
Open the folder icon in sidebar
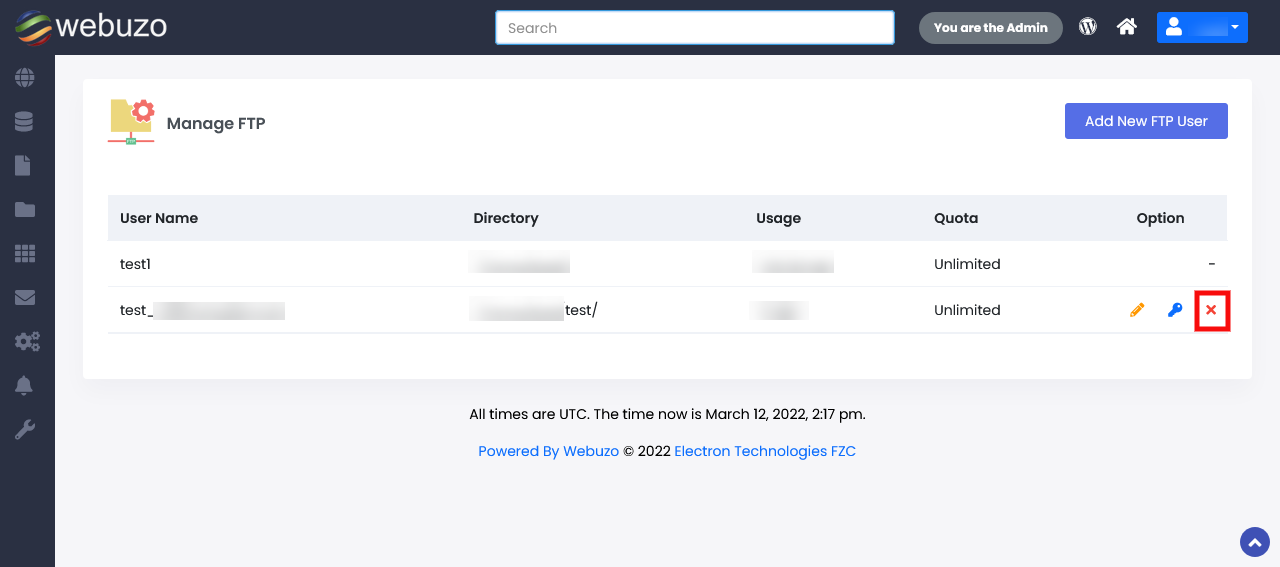click(x=24, y=209)
